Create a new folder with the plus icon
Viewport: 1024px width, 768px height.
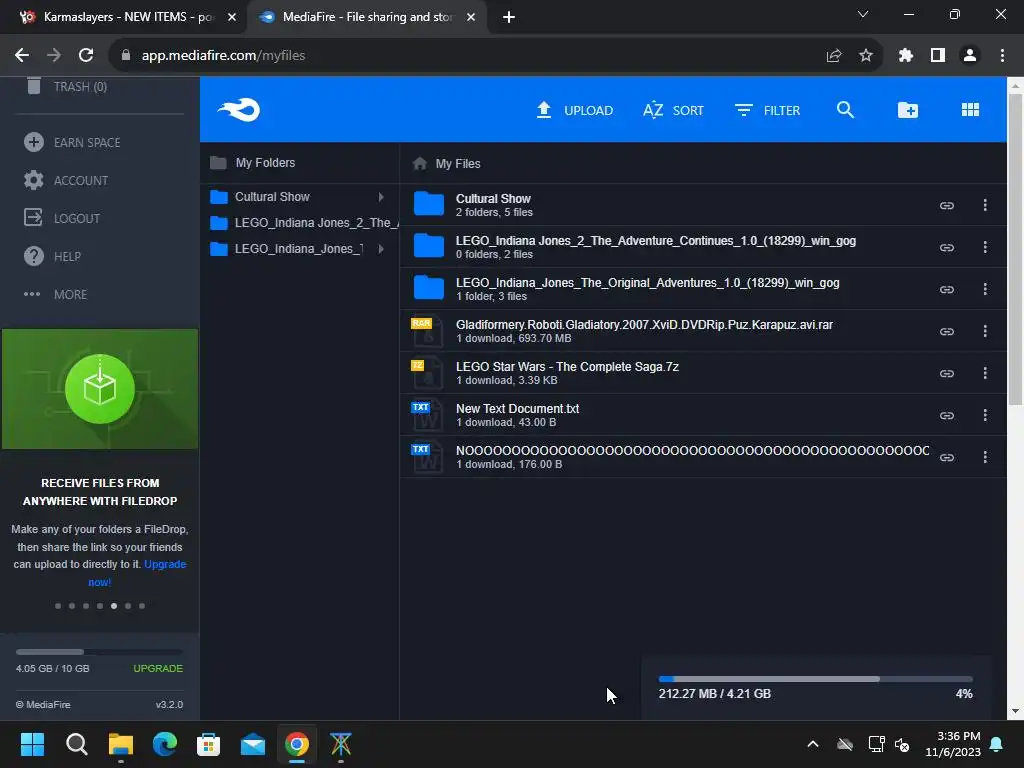(x=908, y=110)
